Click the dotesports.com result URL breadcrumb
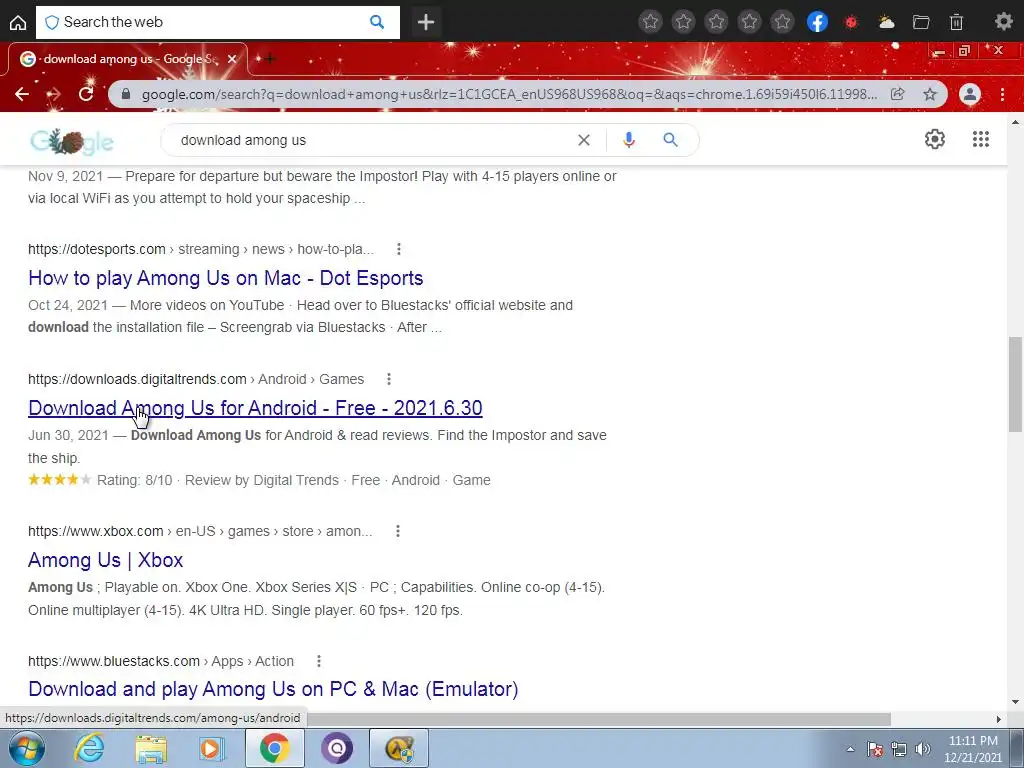 coord(201,249)
